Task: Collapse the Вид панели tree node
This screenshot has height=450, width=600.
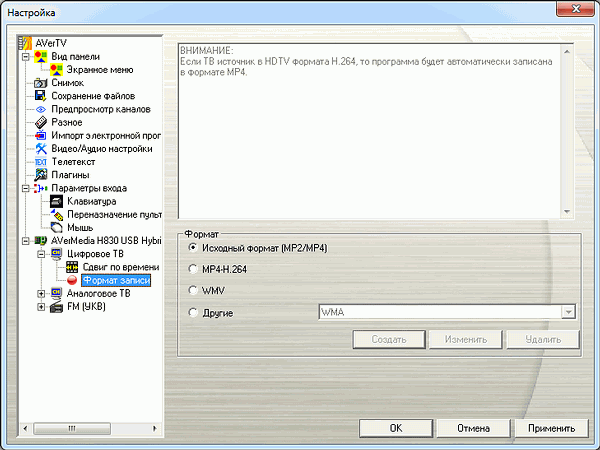Action: coord(25,57)
